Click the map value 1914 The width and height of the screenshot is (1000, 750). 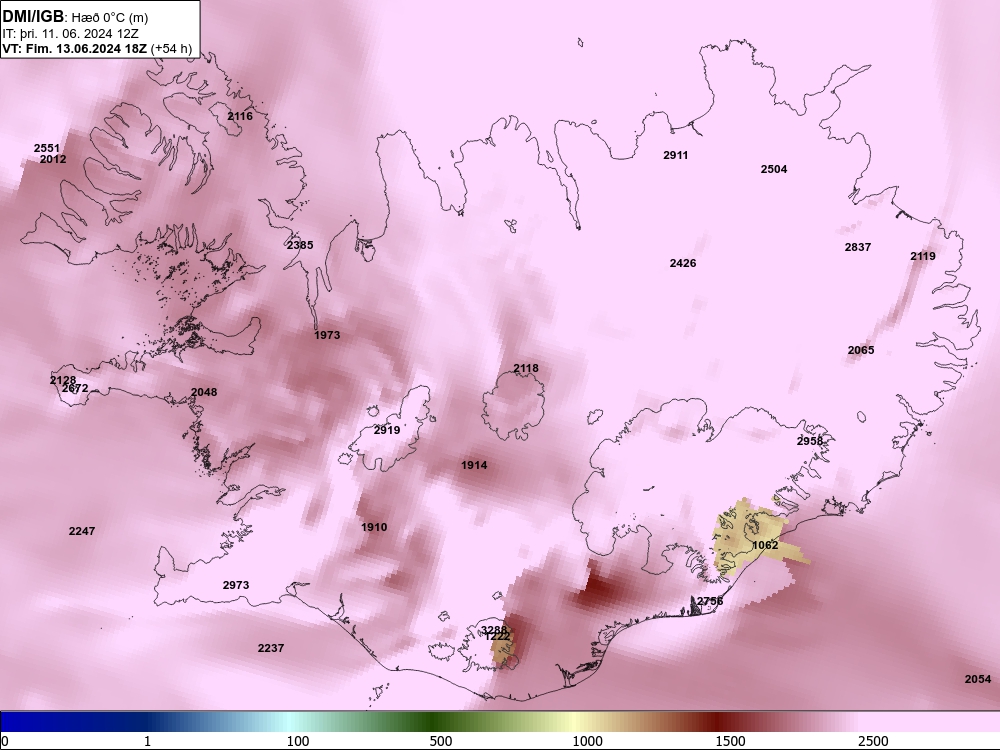474,466
